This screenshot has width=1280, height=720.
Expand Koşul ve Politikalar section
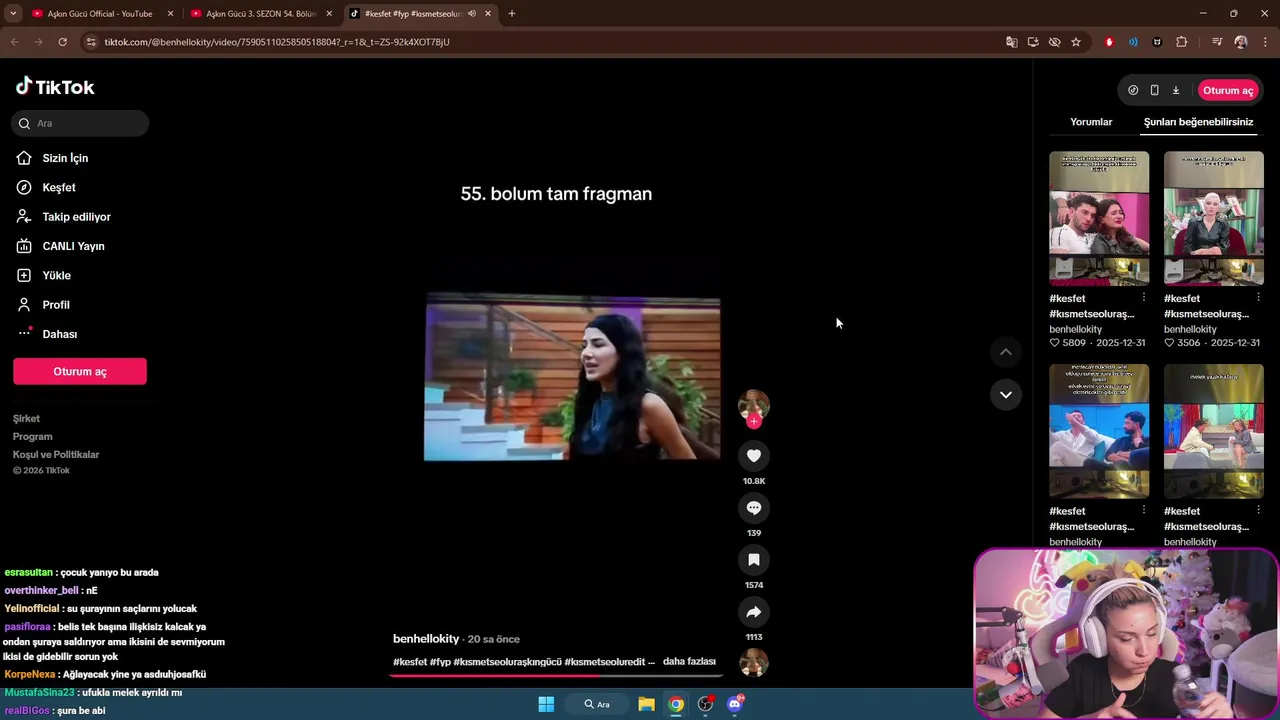56,455
